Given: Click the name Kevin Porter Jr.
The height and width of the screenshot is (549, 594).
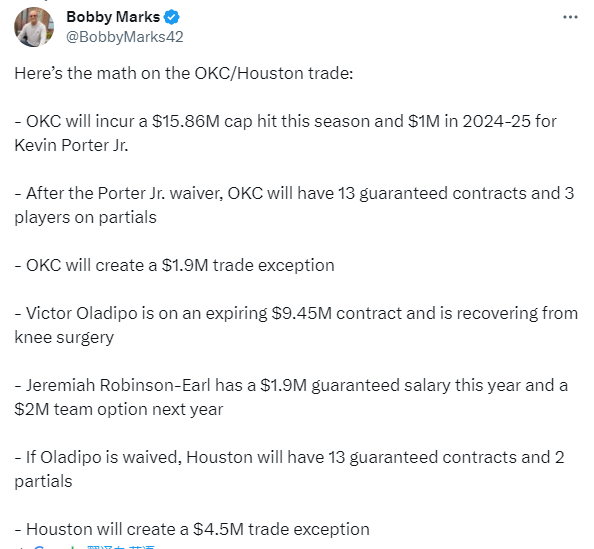Looking at the screenshot, I should pos(71,145).
